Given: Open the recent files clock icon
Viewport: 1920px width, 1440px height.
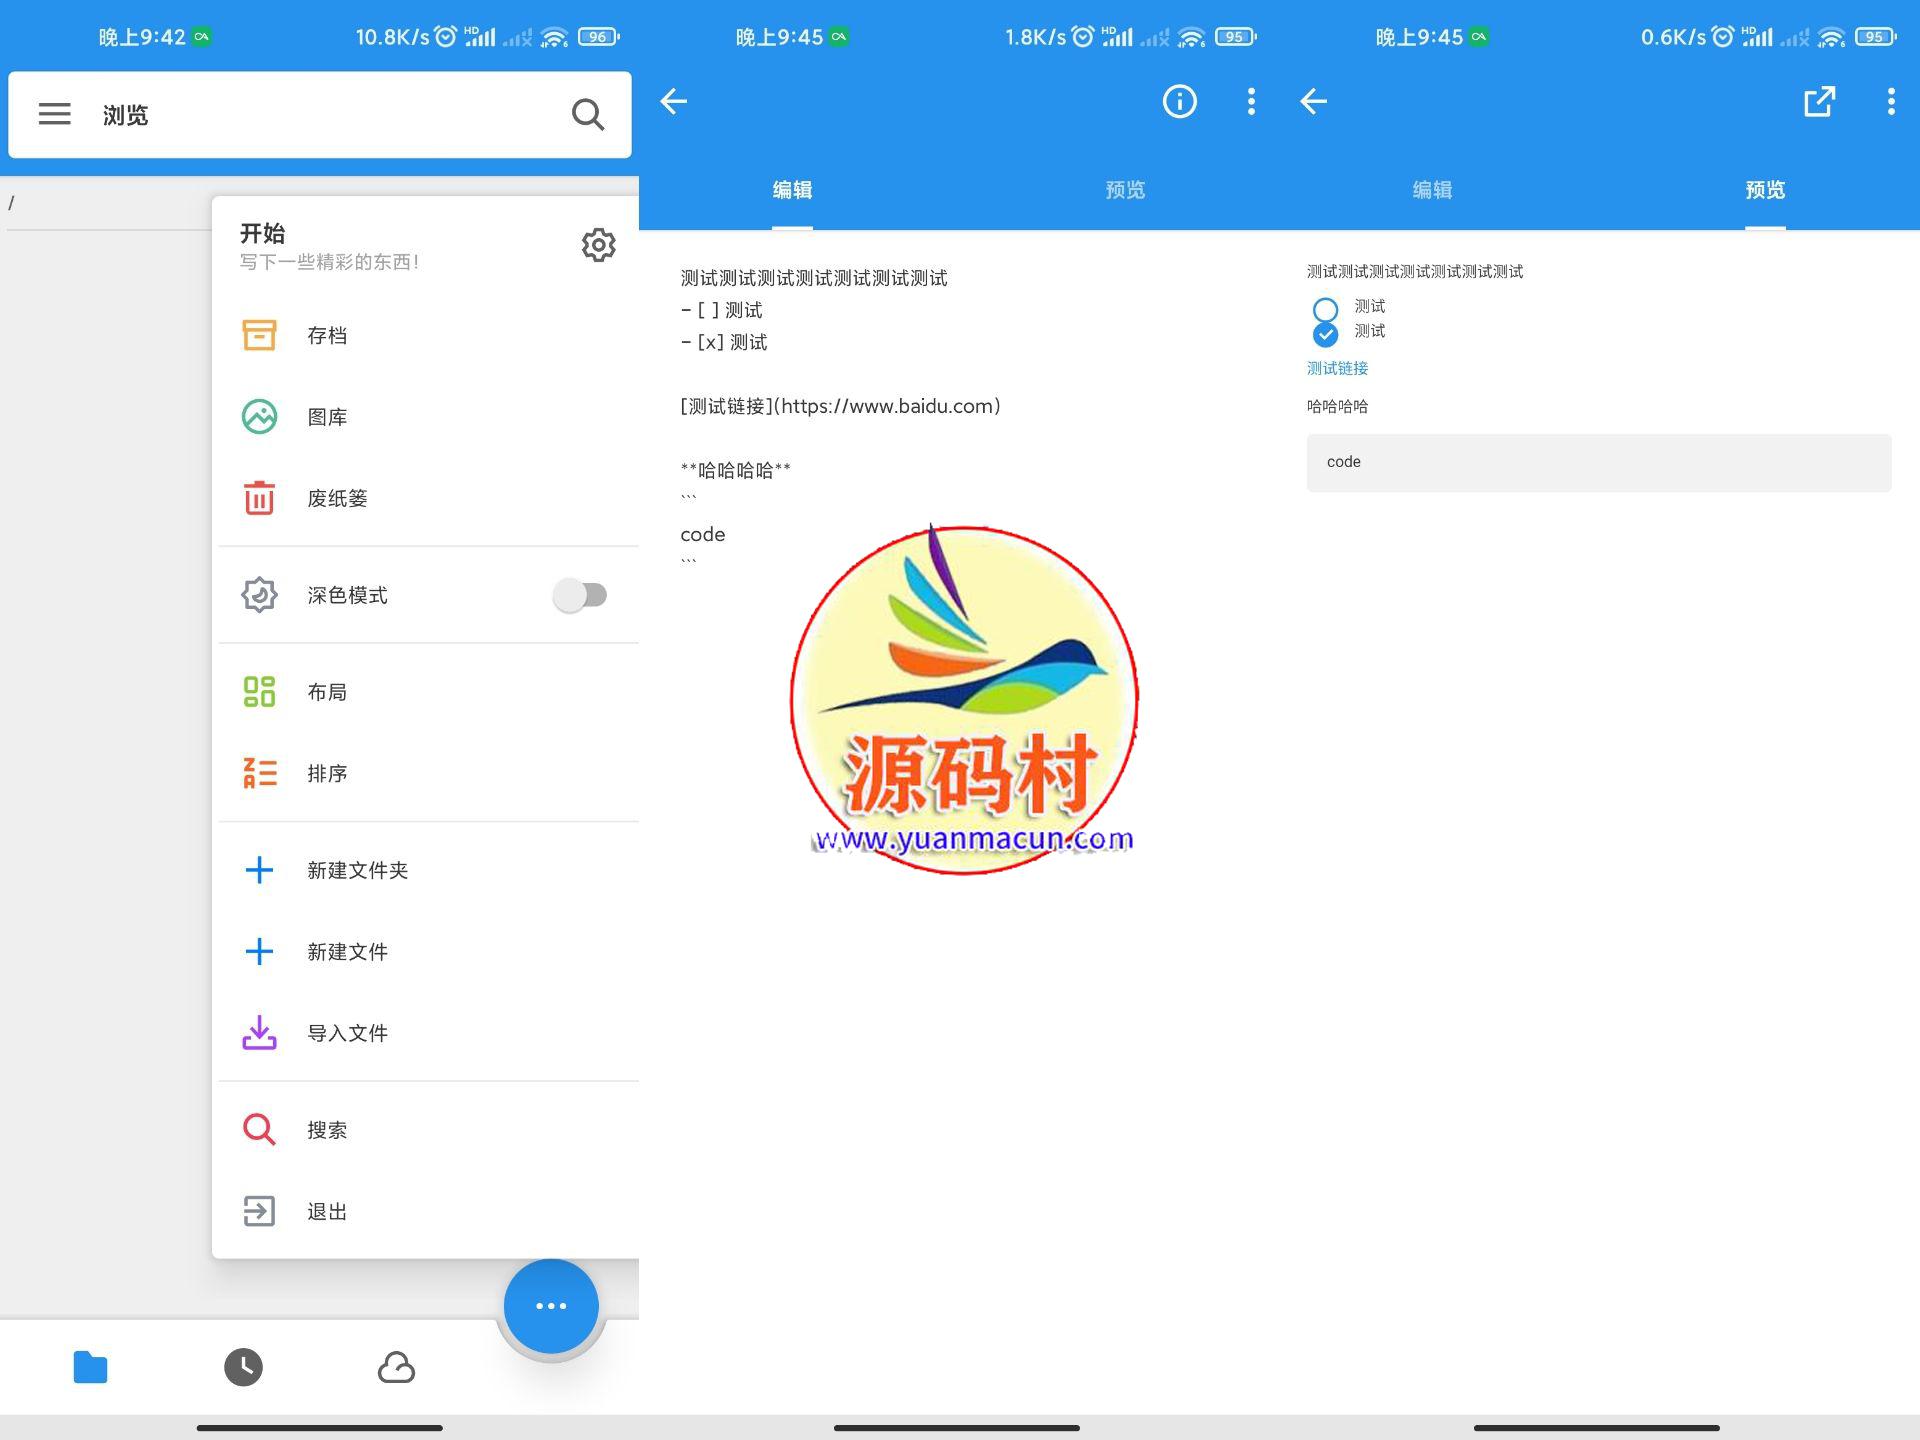Looking at the screenshot, I should click(x=243, y=1367).
